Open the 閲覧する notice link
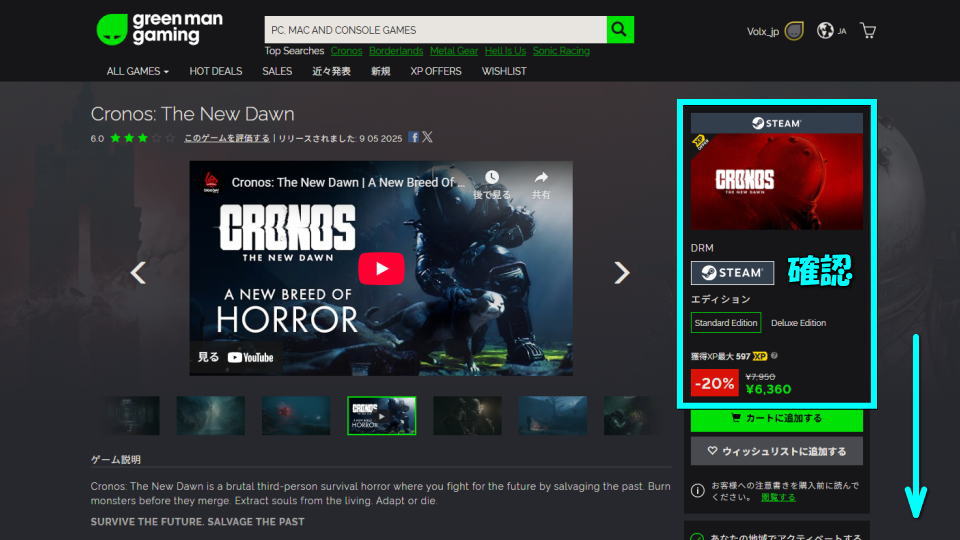Screen dimensions: 960x540 coord(778,497)
